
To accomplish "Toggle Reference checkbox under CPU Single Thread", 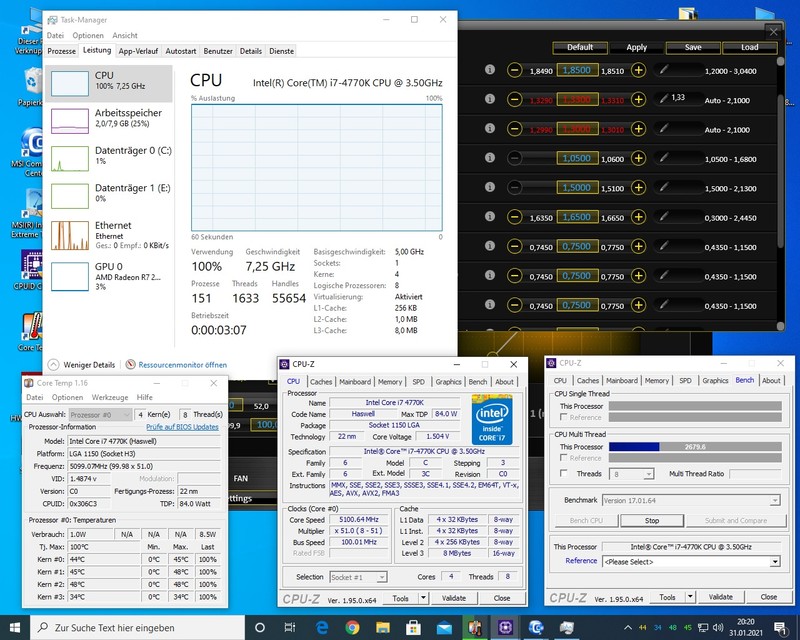I will (x=564, y=417).
